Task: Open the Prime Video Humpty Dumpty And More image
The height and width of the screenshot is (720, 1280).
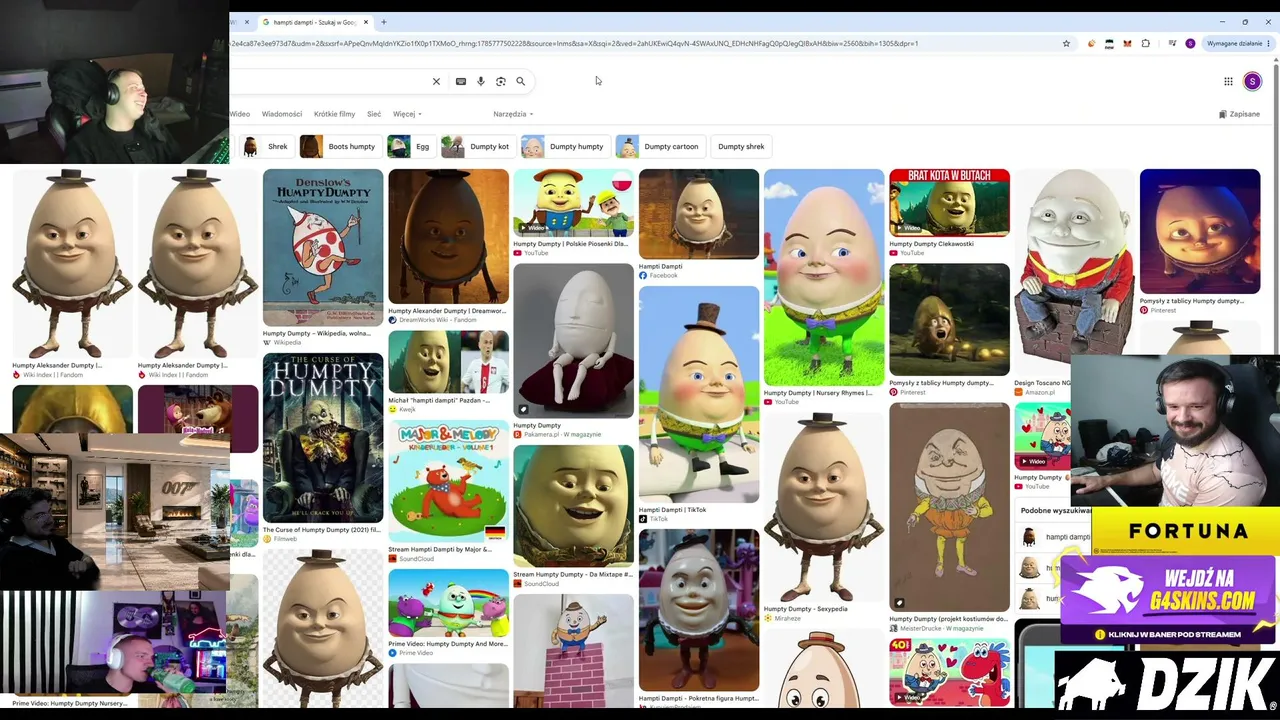Action: 448,602
